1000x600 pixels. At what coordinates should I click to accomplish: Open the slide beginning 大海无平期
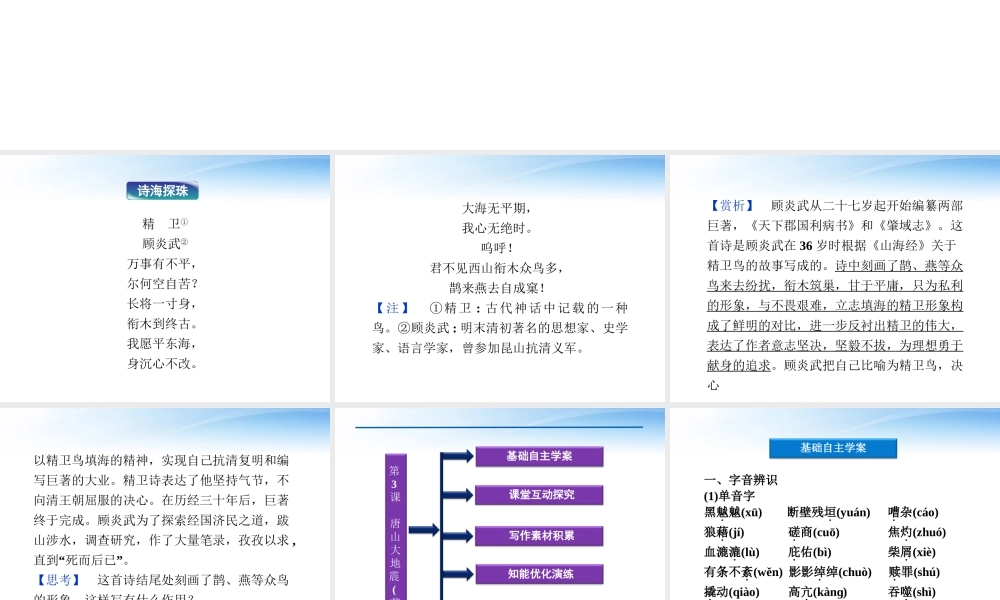[500, 278]
